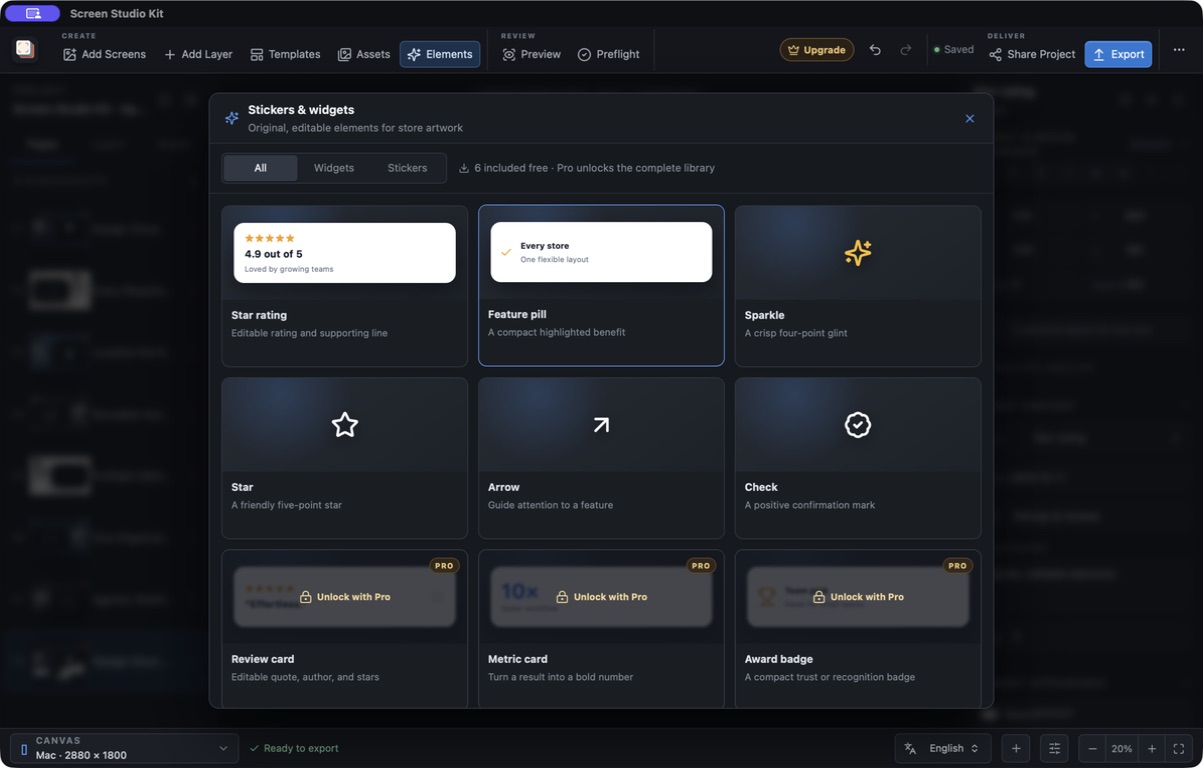Open the sliders settings icon

click(1054, 748)
